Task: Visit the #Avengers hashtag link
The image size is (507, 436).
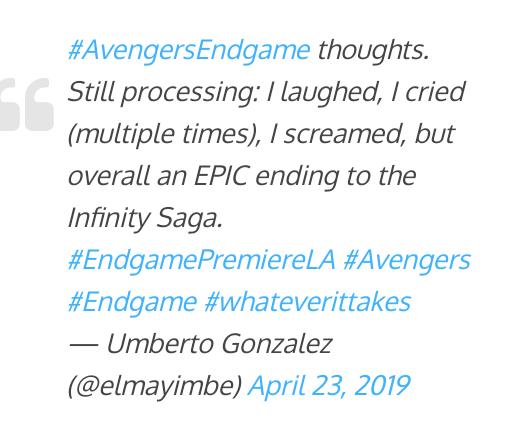Action: coord(407,261)
